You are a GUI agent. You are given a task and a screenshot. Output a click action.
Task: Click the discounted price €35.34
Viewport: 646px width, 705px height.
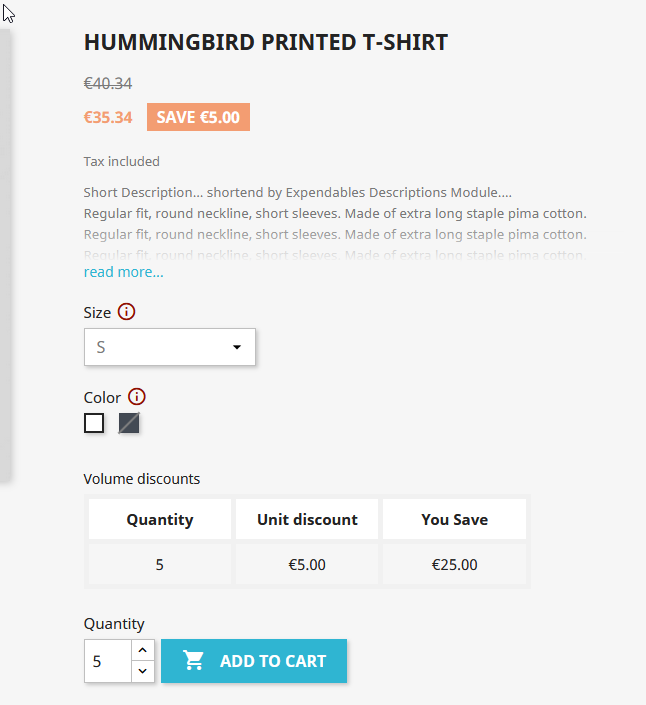click(108, 117)
